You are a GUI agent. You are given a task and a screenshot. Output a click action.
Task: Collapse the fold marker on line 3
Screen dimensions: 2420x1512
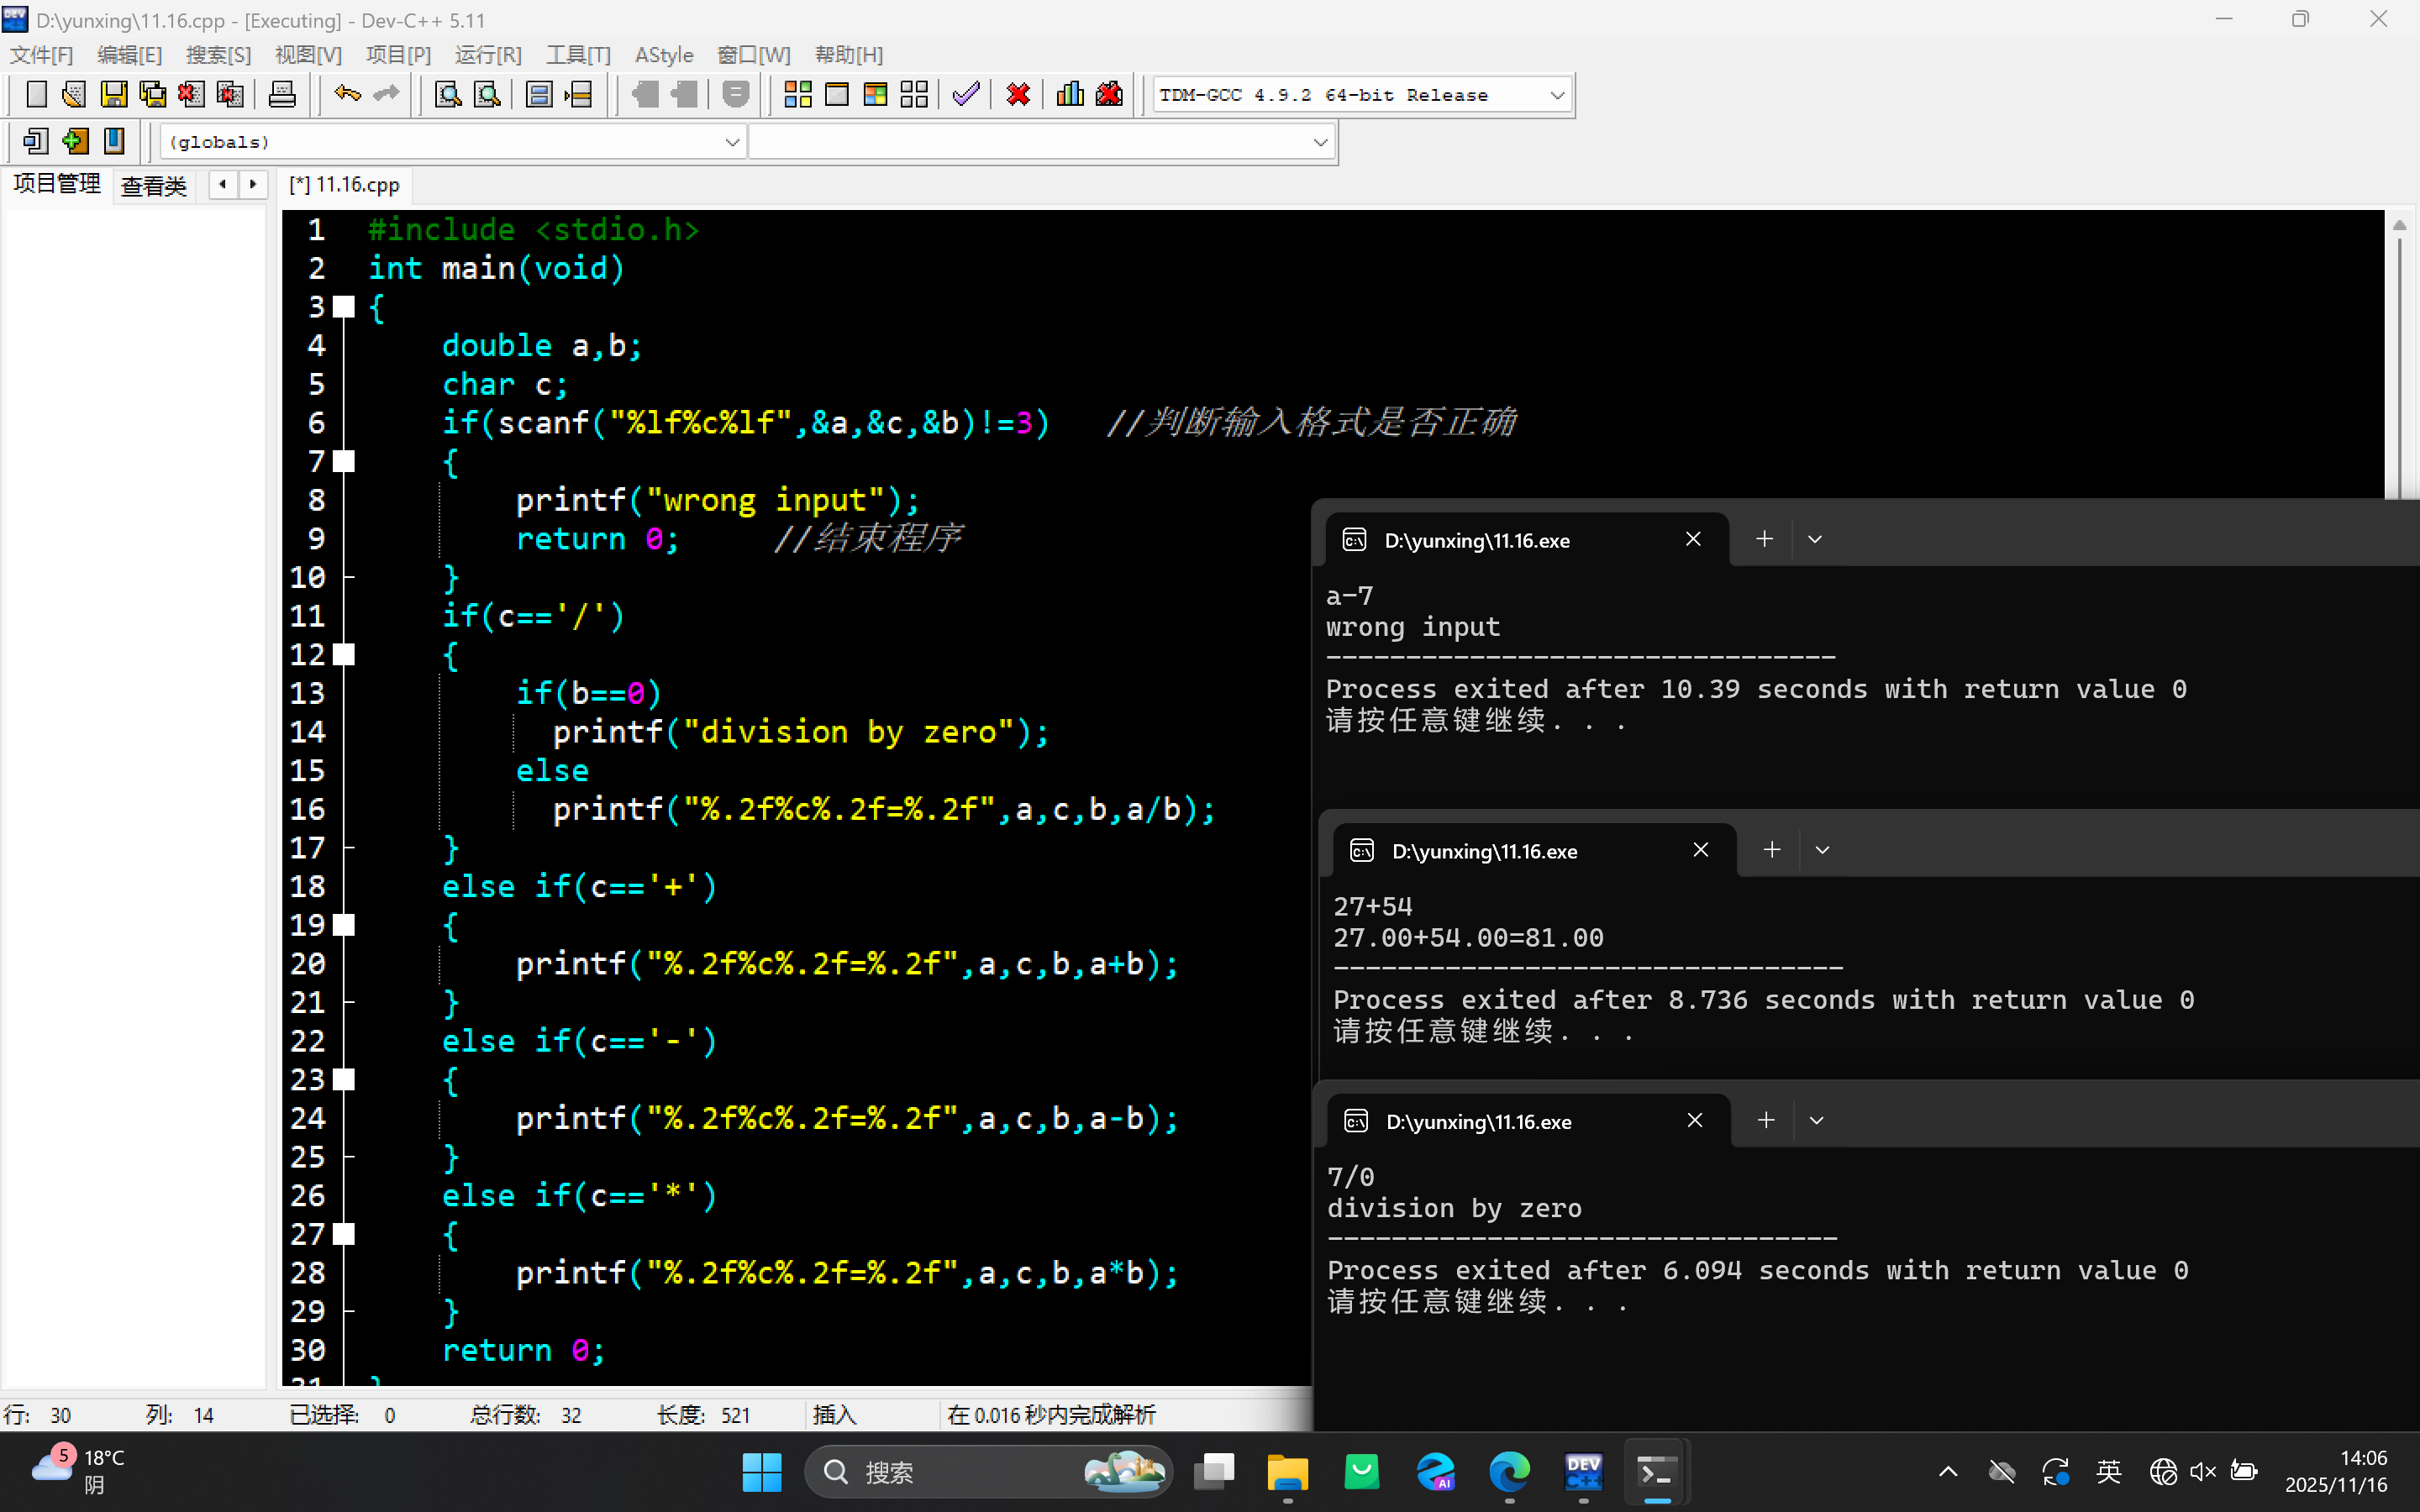344,307
